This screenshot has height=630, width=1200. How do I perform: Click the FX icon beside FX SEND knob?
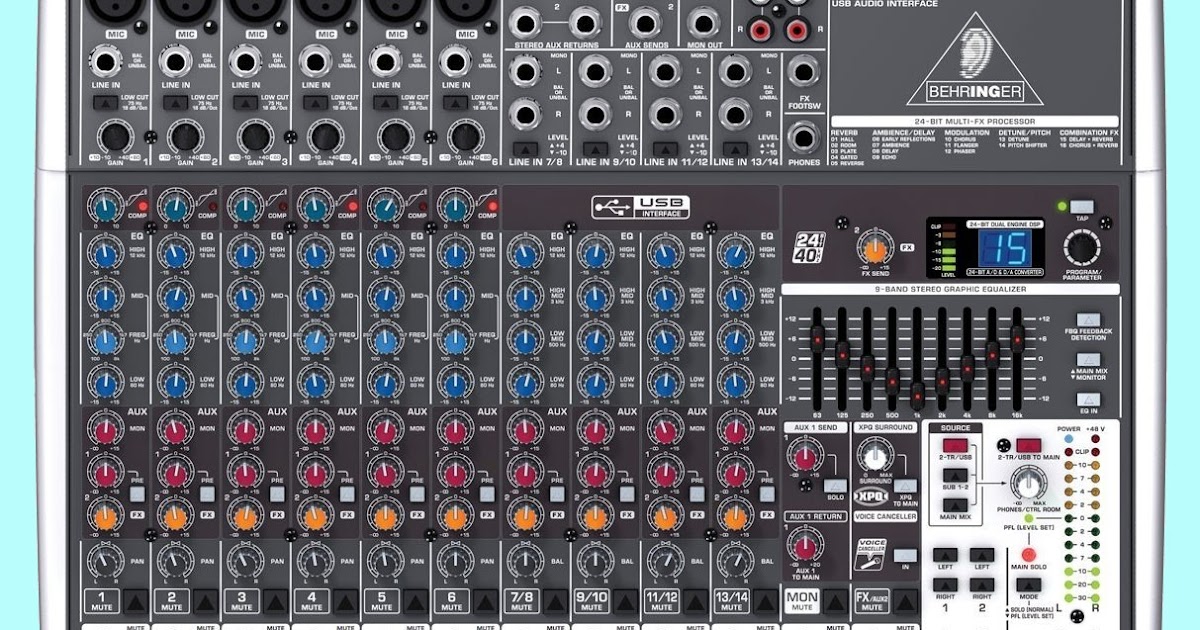(x=908, y=246)
